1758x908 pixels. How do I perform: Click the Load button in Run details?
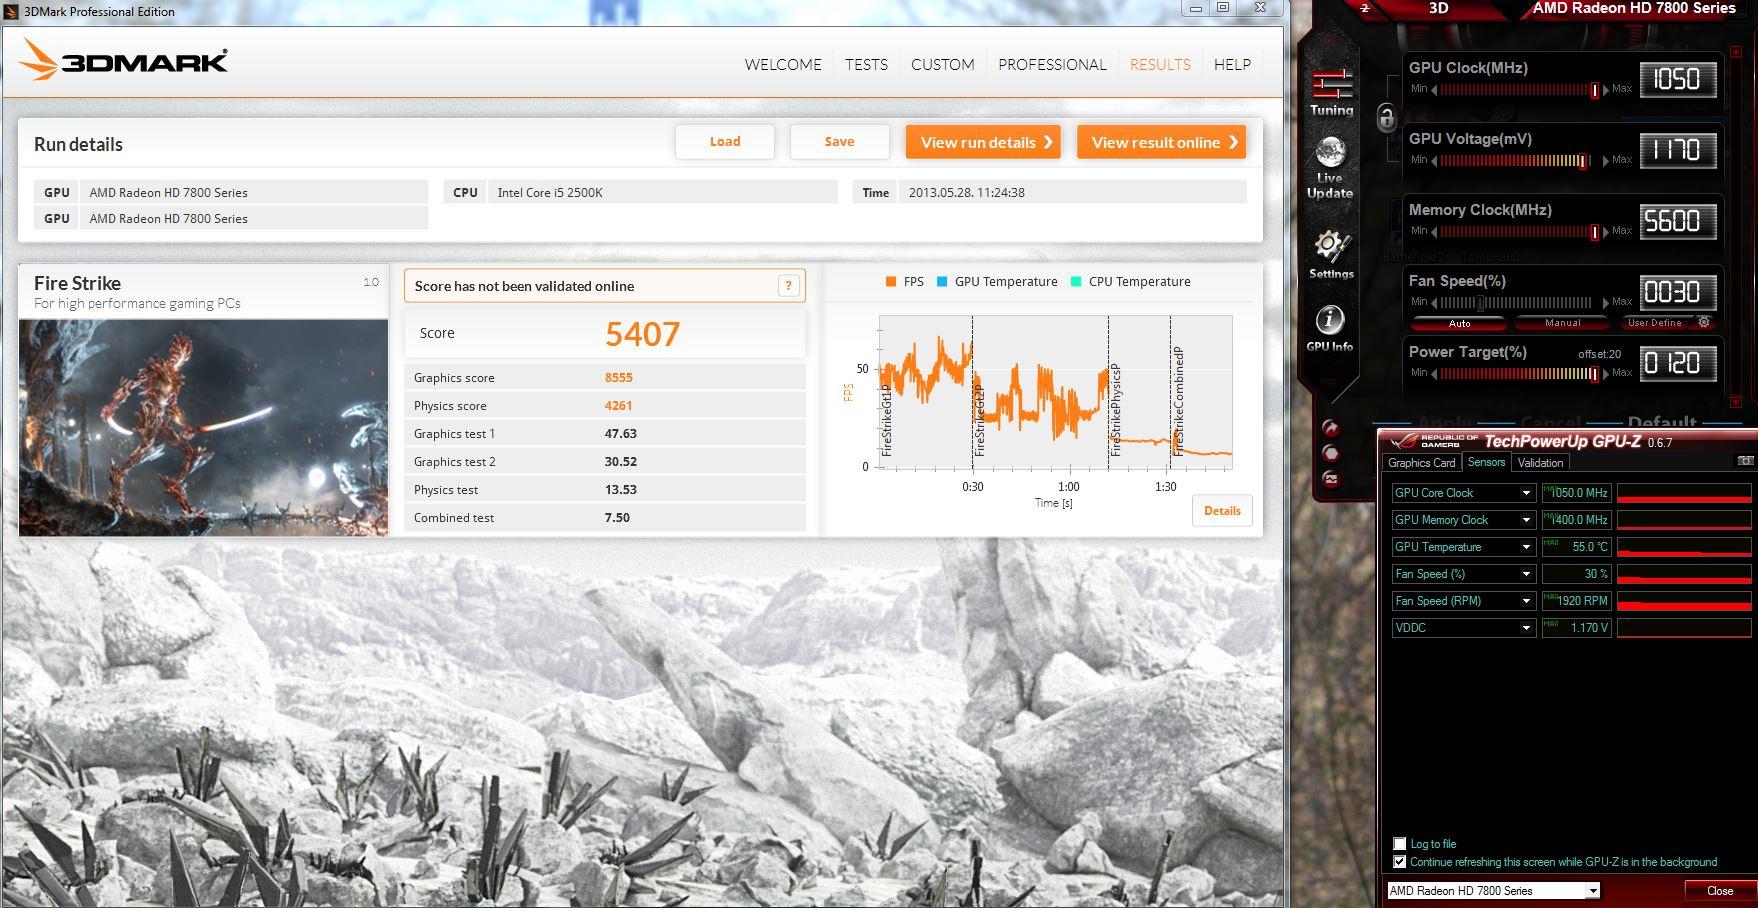coord(725,142)
